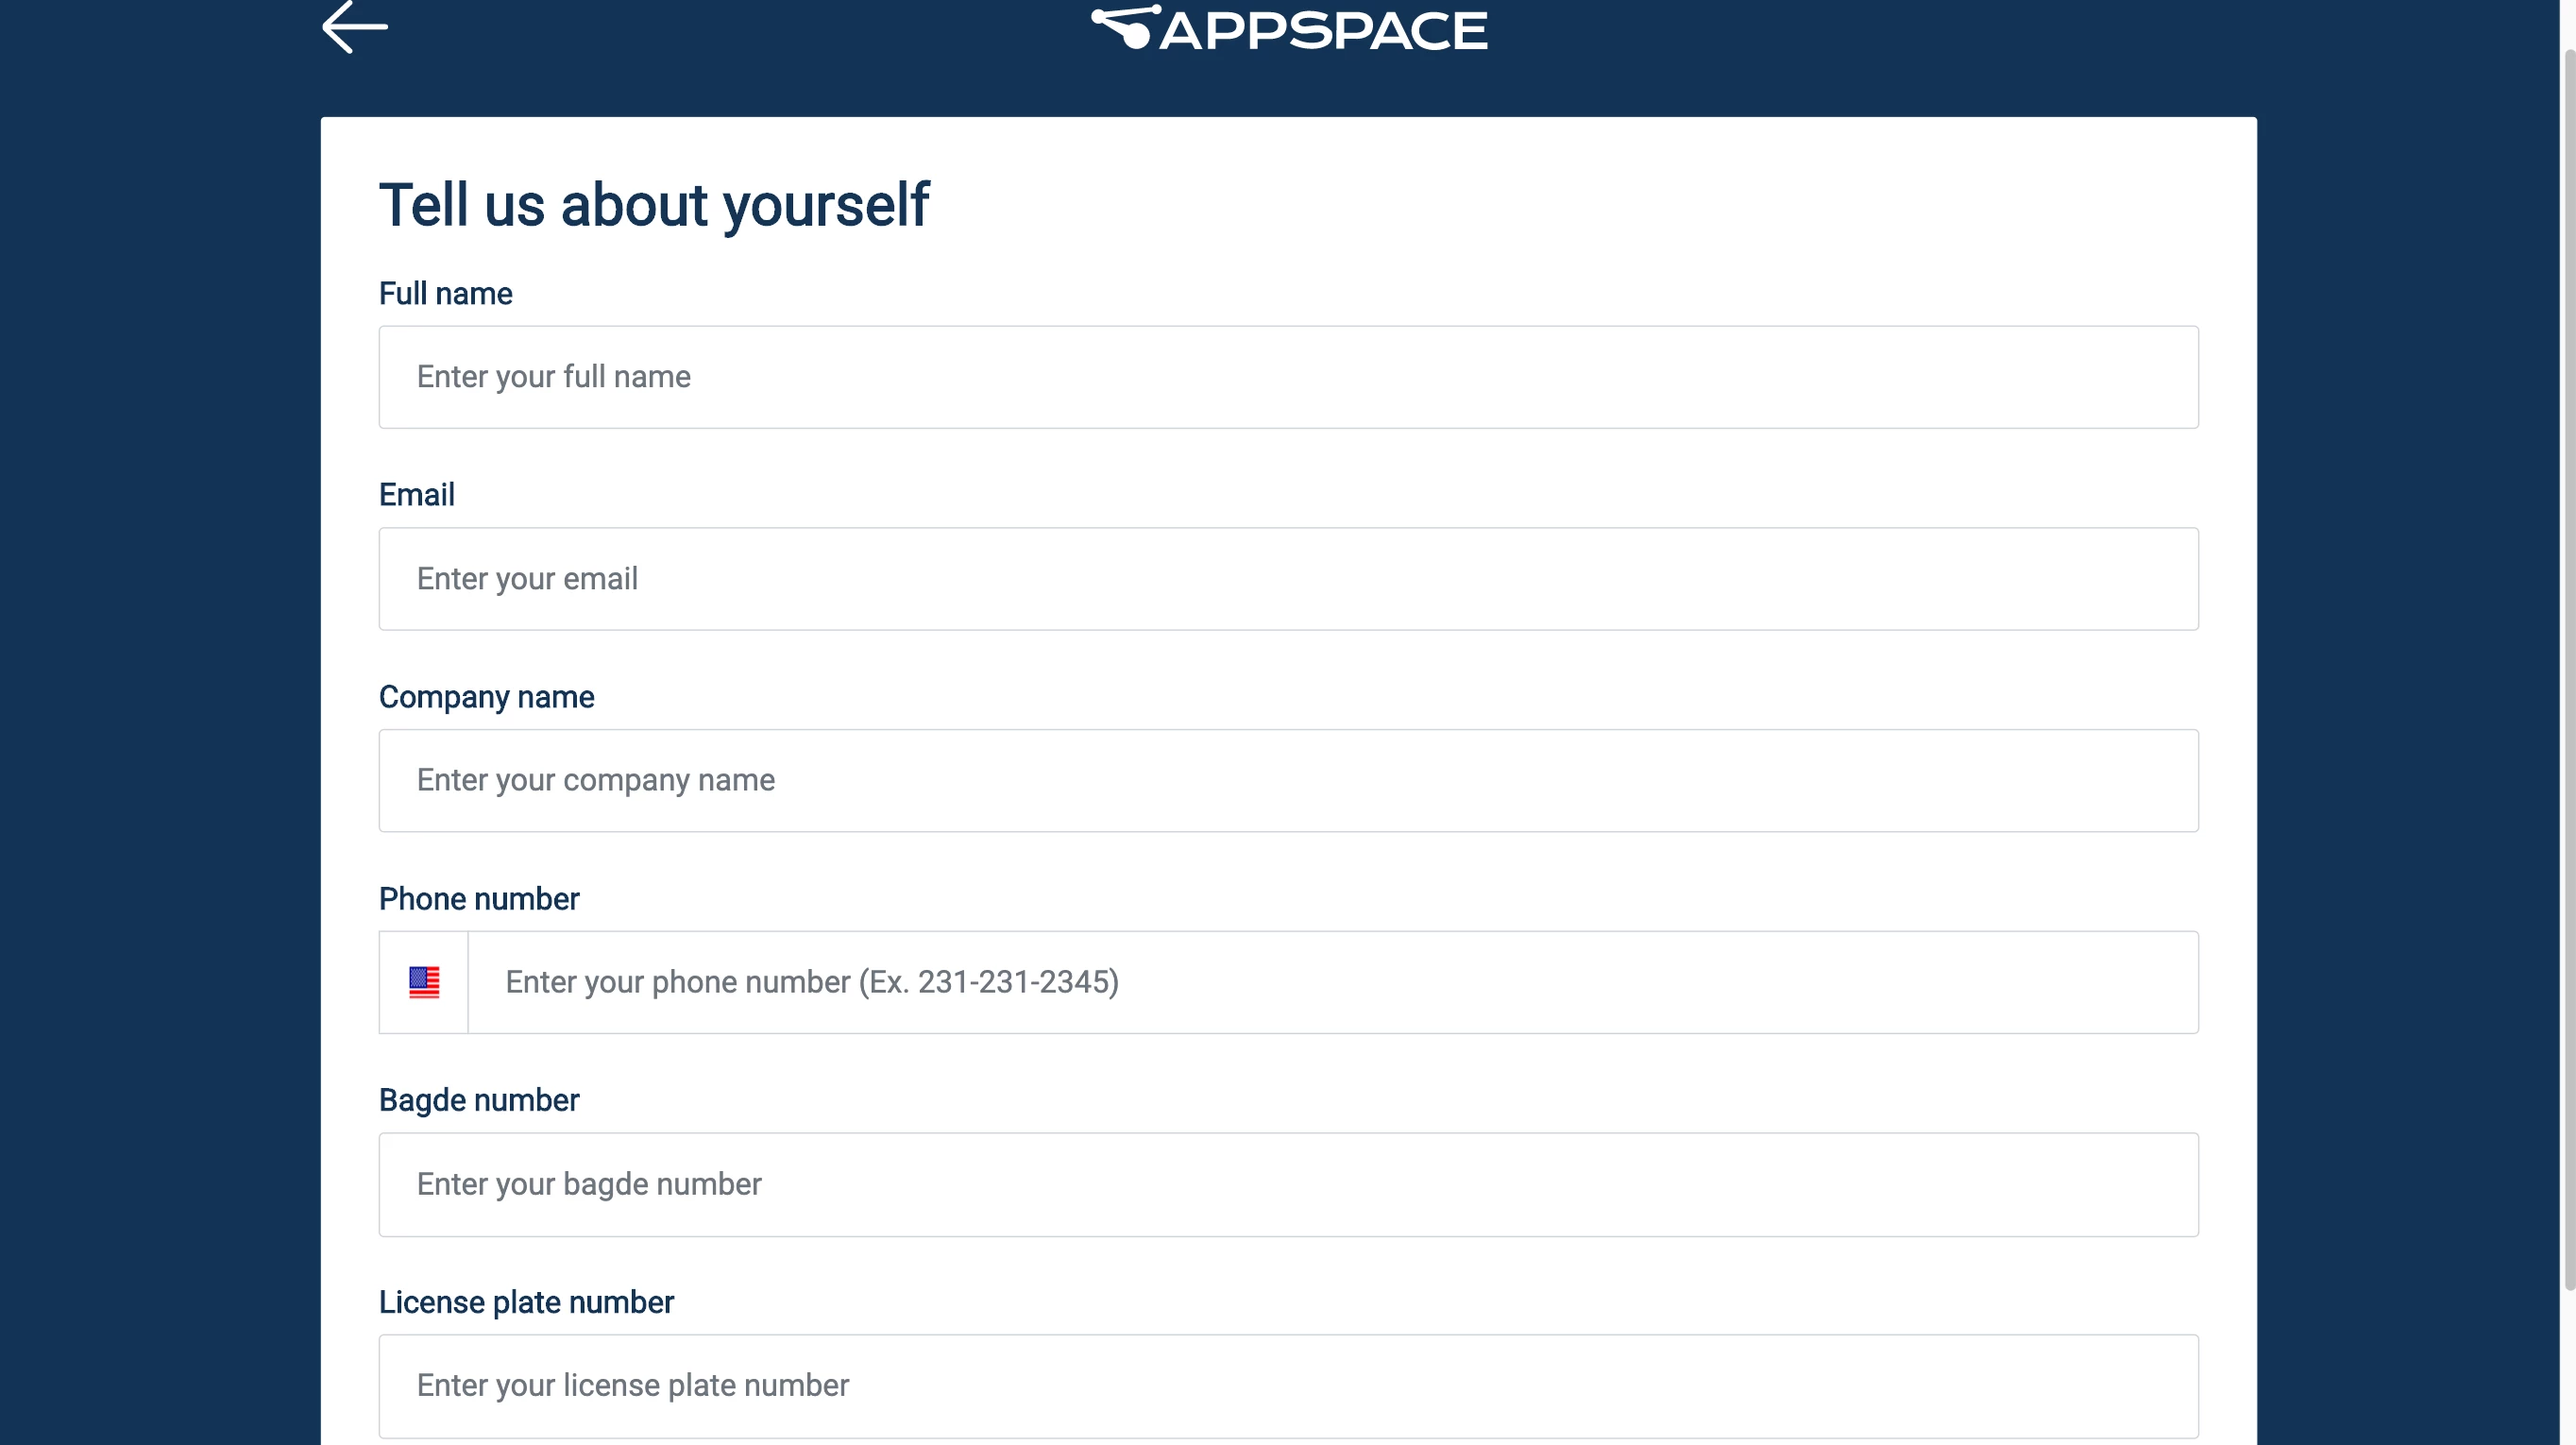Click the 'License plate number' label

point(526,1302)
